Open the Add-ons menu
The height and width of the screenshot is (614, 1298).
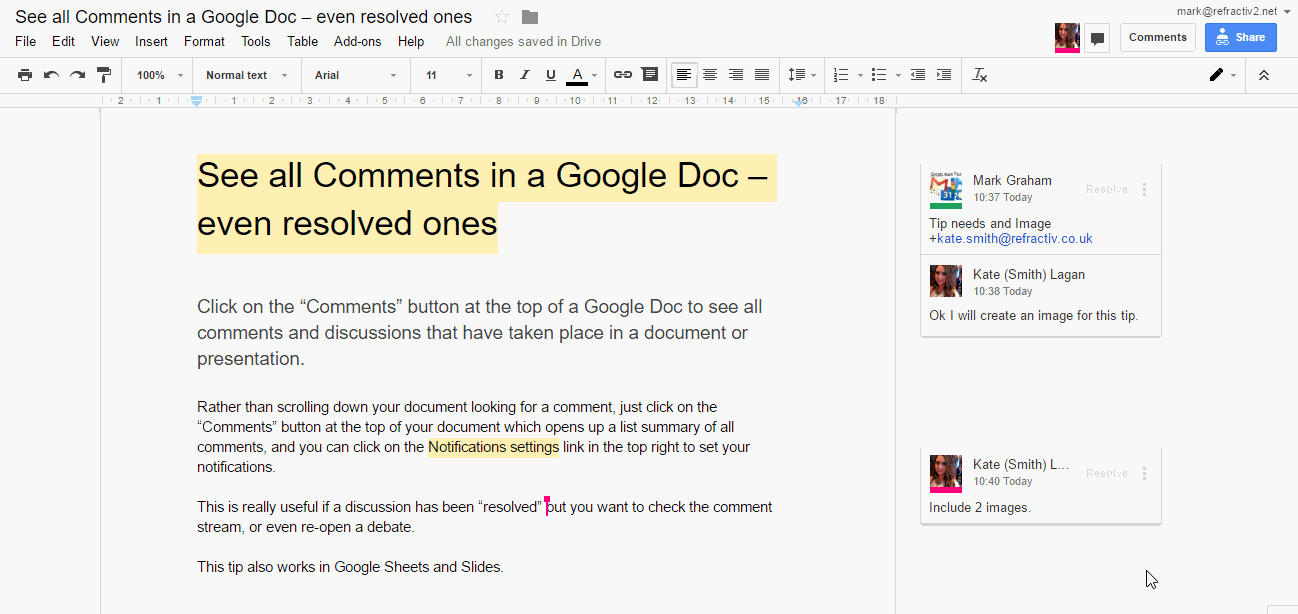pyautogui.click(x=357, y=42)
